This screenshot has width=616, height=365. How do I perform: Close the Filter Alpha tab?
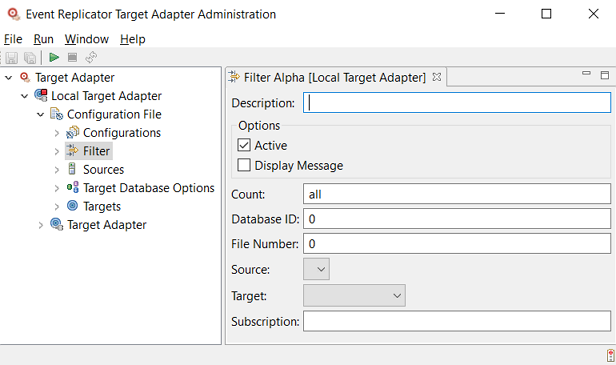tap(436, 77)
